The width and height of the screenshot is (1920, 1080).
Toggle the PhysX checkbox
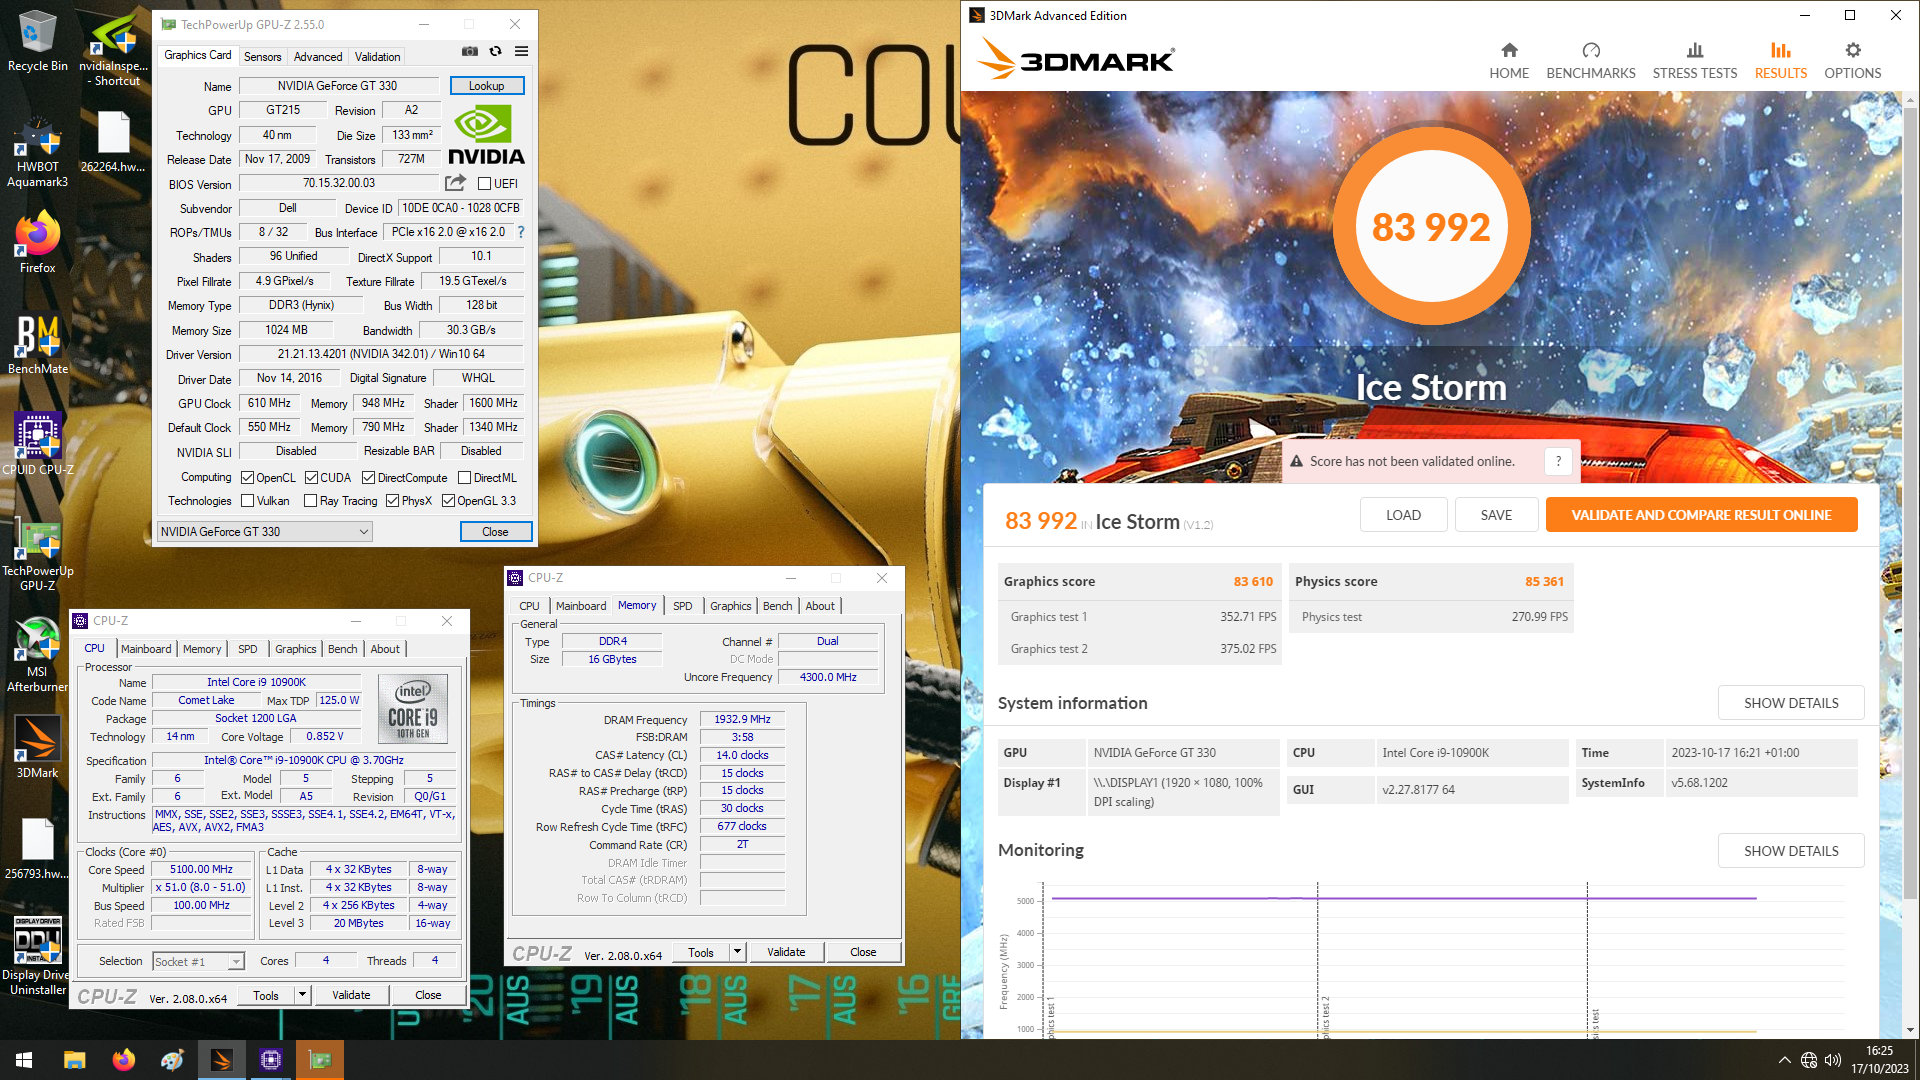coord(392,501)
